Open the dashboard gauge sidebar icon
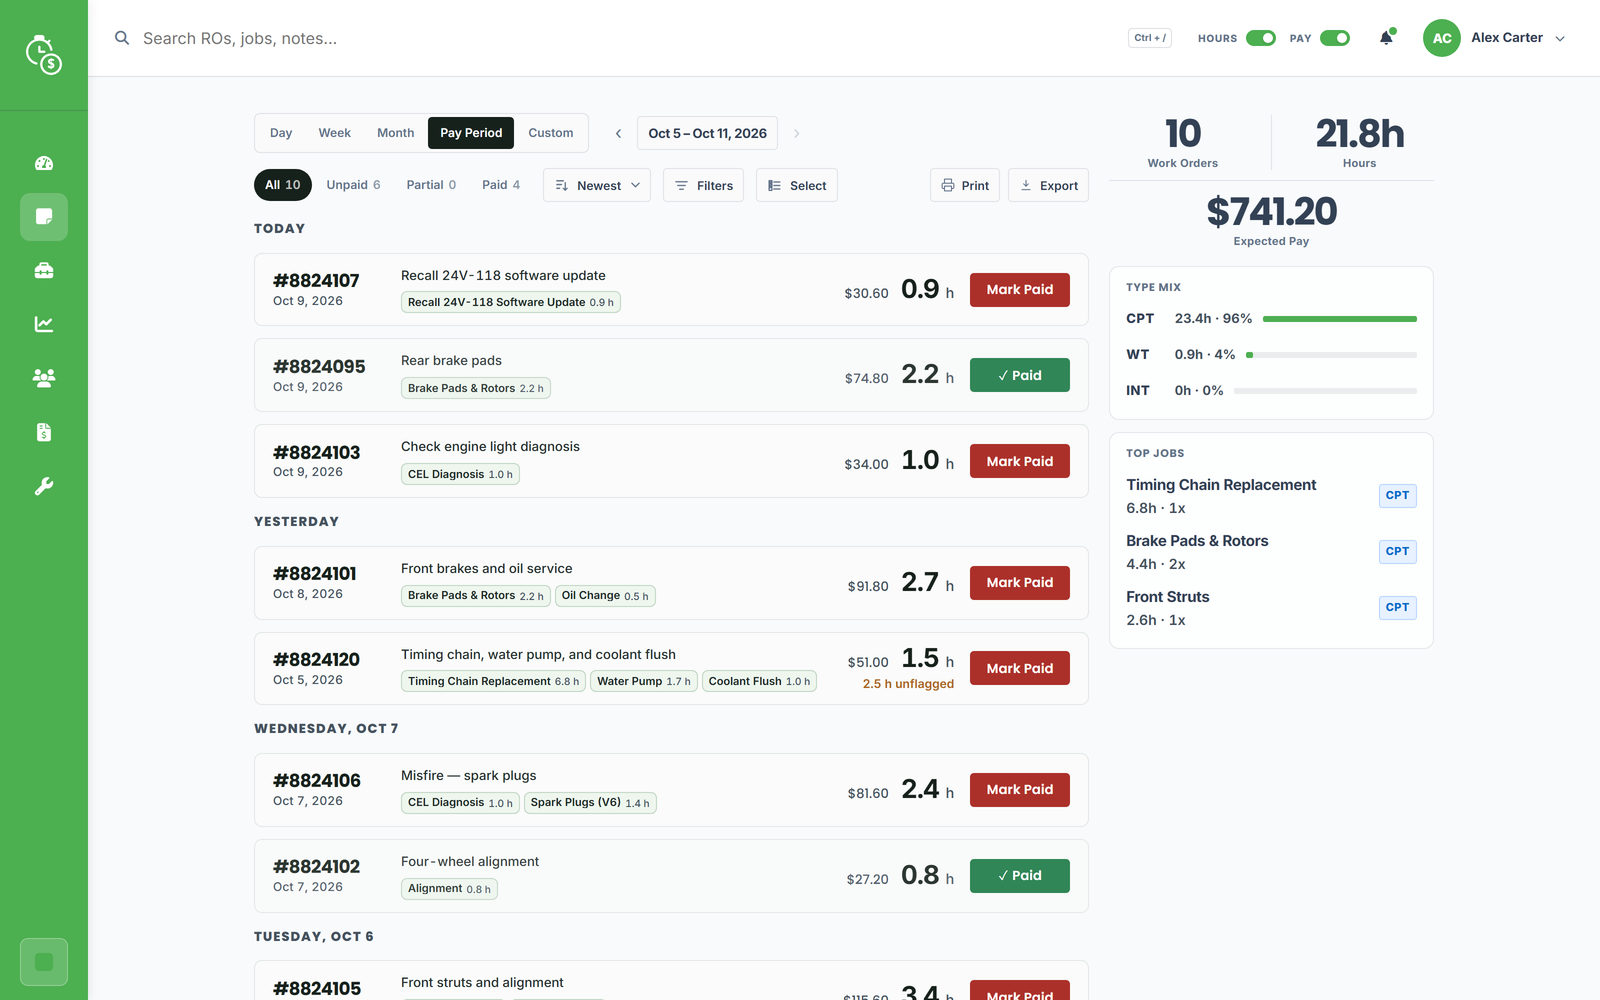This screenshot has height=1000, width=1600. [x=44, y=163]
